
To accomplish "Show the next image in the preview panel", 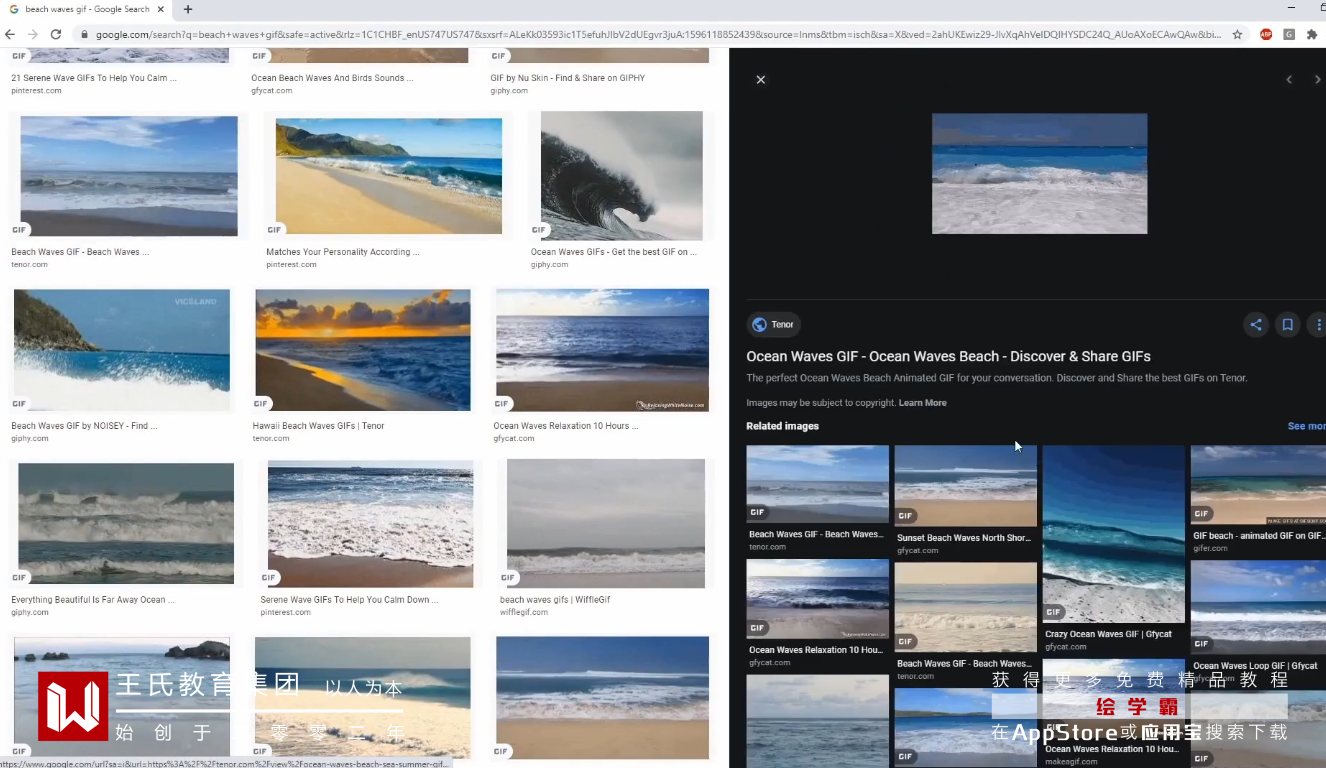I will (1318, 80).
